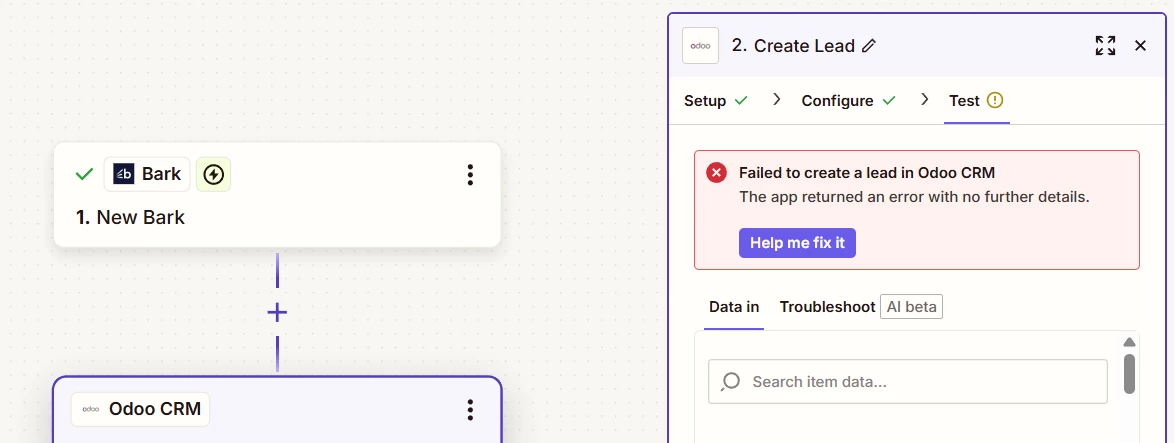This screenshot has width=1174, height=443.
Task: Expand the panel to full screen
Action: click(1105, 46)
